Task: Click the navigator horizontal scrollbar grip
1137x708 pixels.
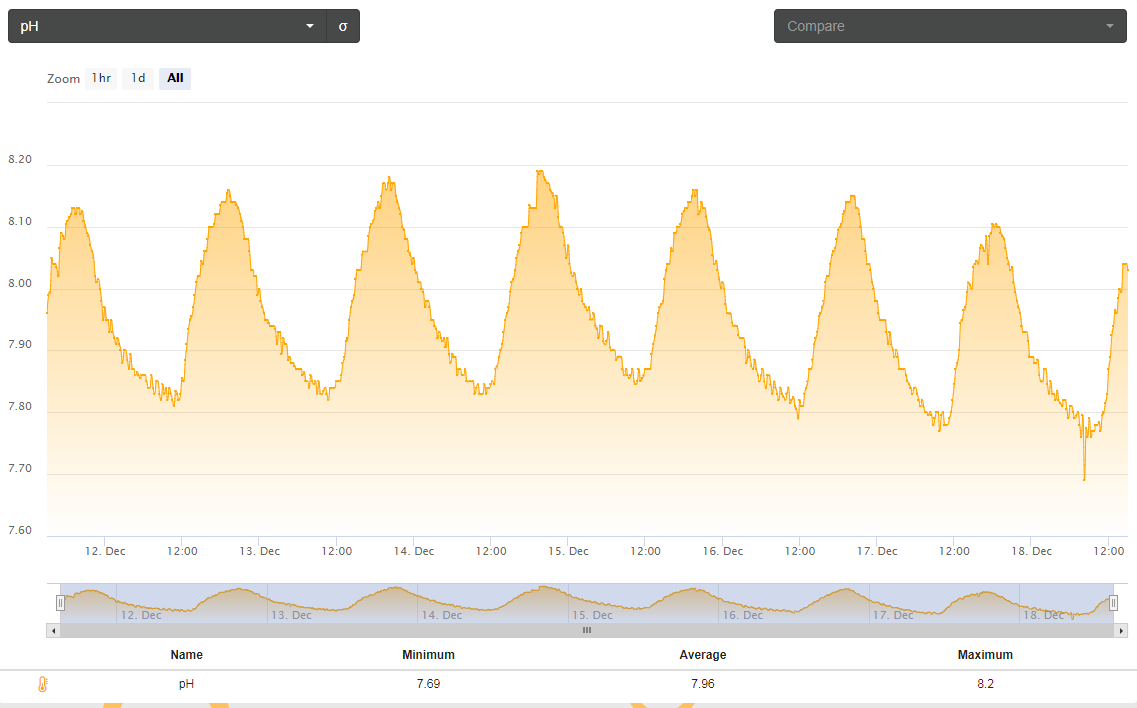Action: (587, 630)
